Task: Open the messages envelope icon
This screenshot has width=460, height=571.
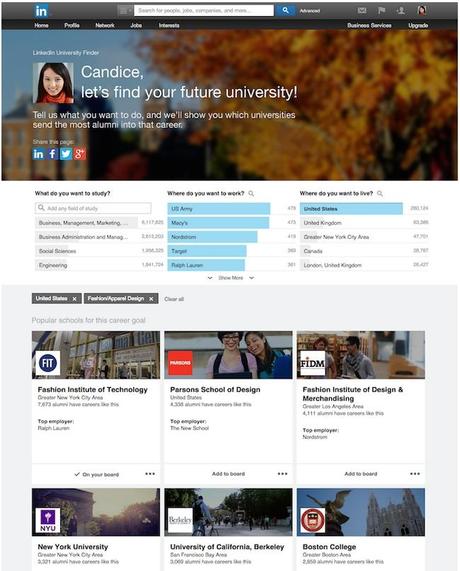Action: 362,11
